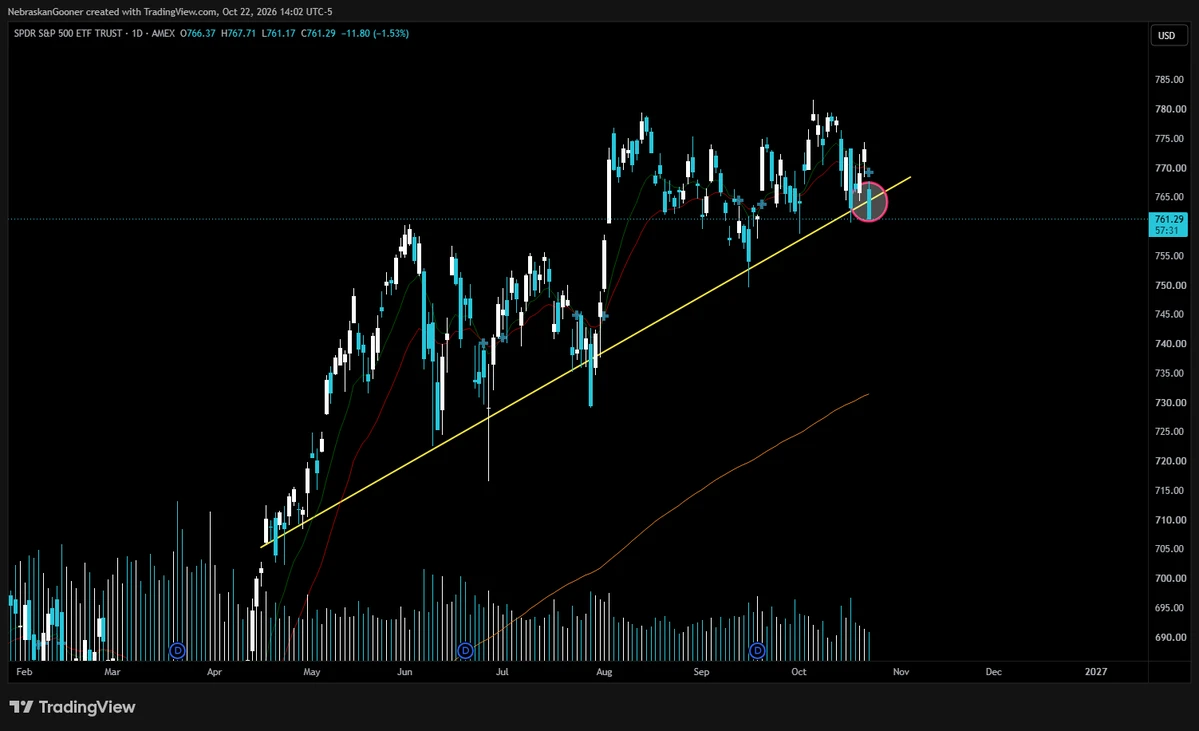Image resolution: width=1199 pixels, height=731 pixels.
Task: Click the 750.00 price scale label
Action: [x=1170, y=285]
